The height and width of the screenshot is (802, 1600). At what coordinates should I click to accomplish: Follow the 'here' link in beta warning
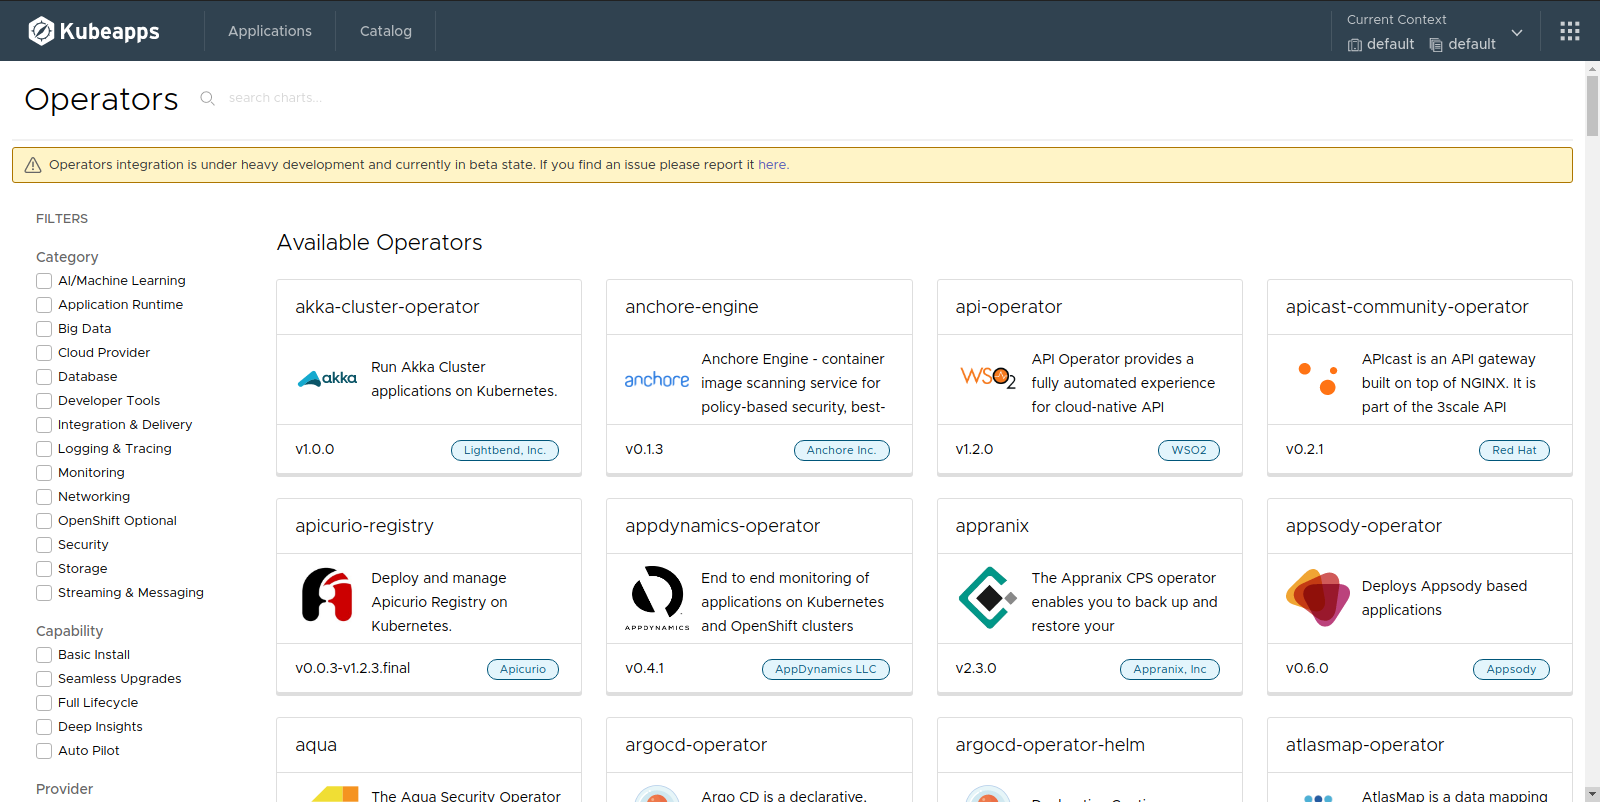point(772,165)
